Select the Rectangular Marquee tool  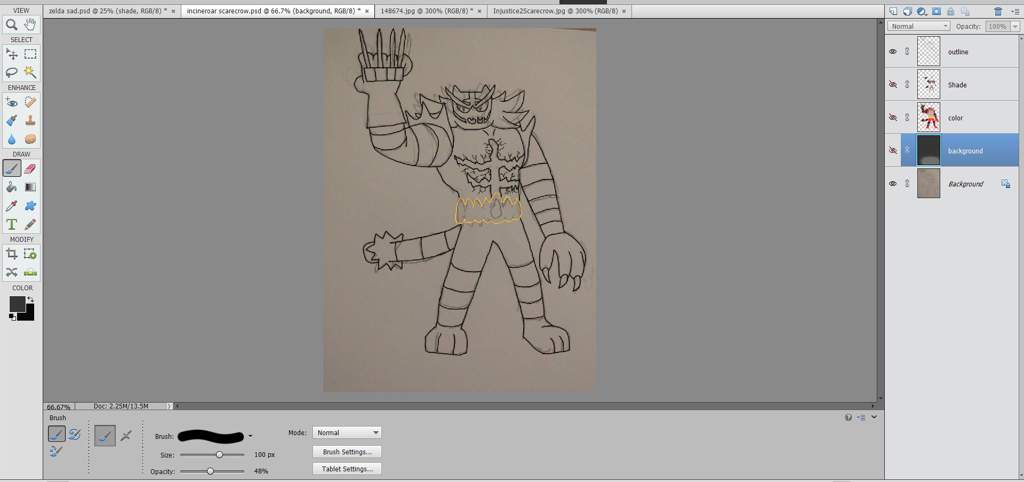tap(30, 54)
